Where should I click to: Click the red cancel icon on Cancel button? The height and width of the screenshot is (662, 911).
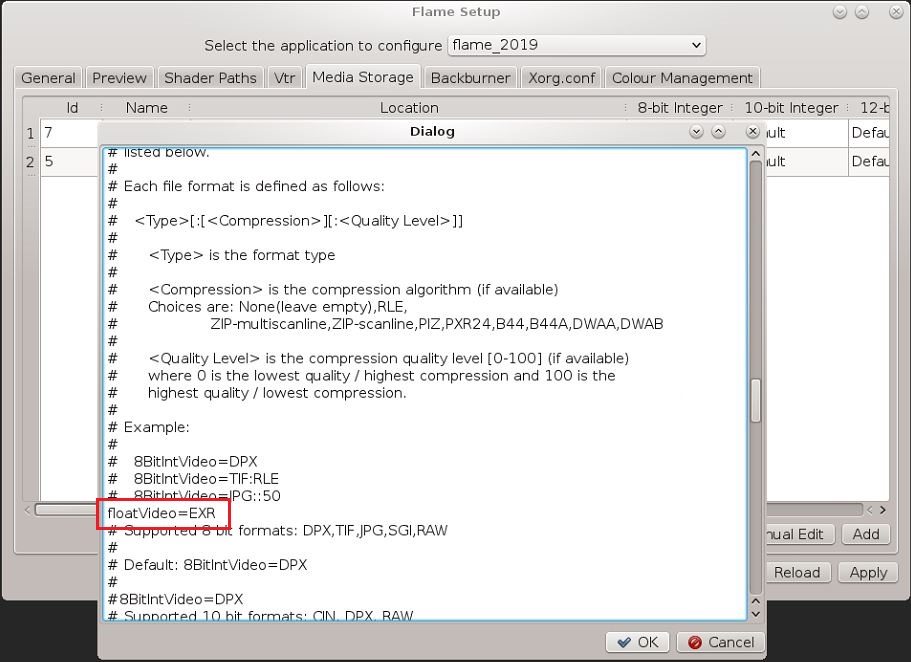[x=697, y=642]
